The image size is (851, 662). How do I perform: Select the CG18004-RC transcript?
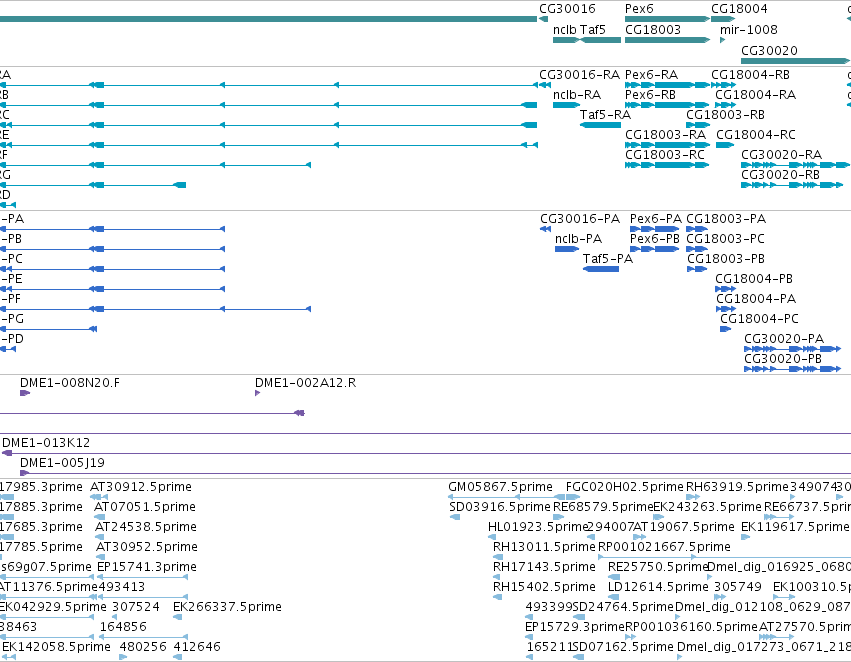coord(756,135)
